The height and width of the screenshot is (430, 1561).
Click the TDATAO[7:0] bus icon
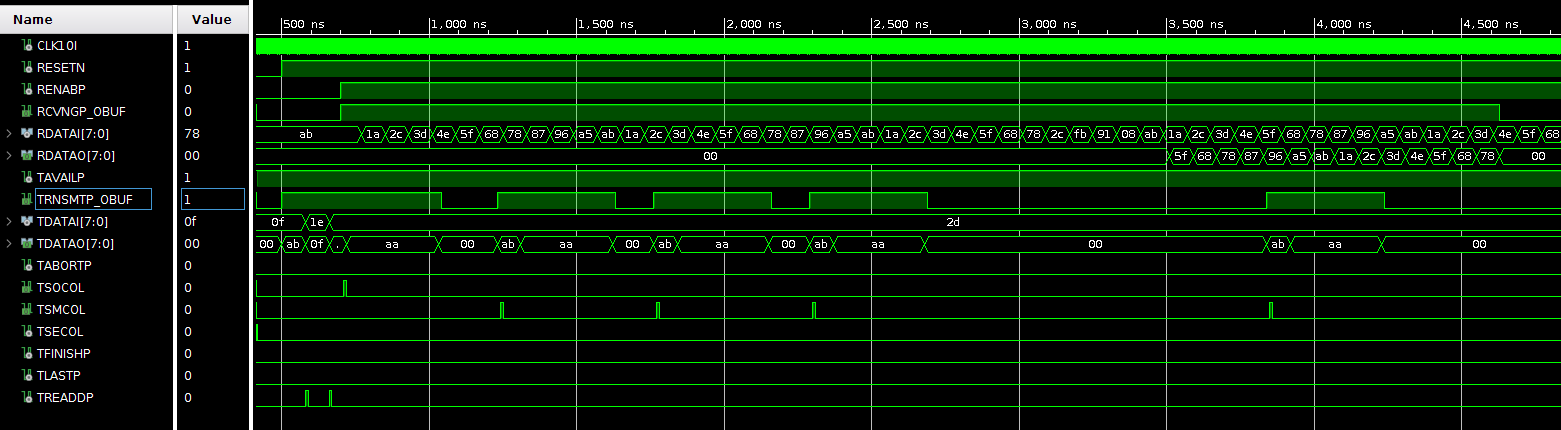tap(27, 244)
